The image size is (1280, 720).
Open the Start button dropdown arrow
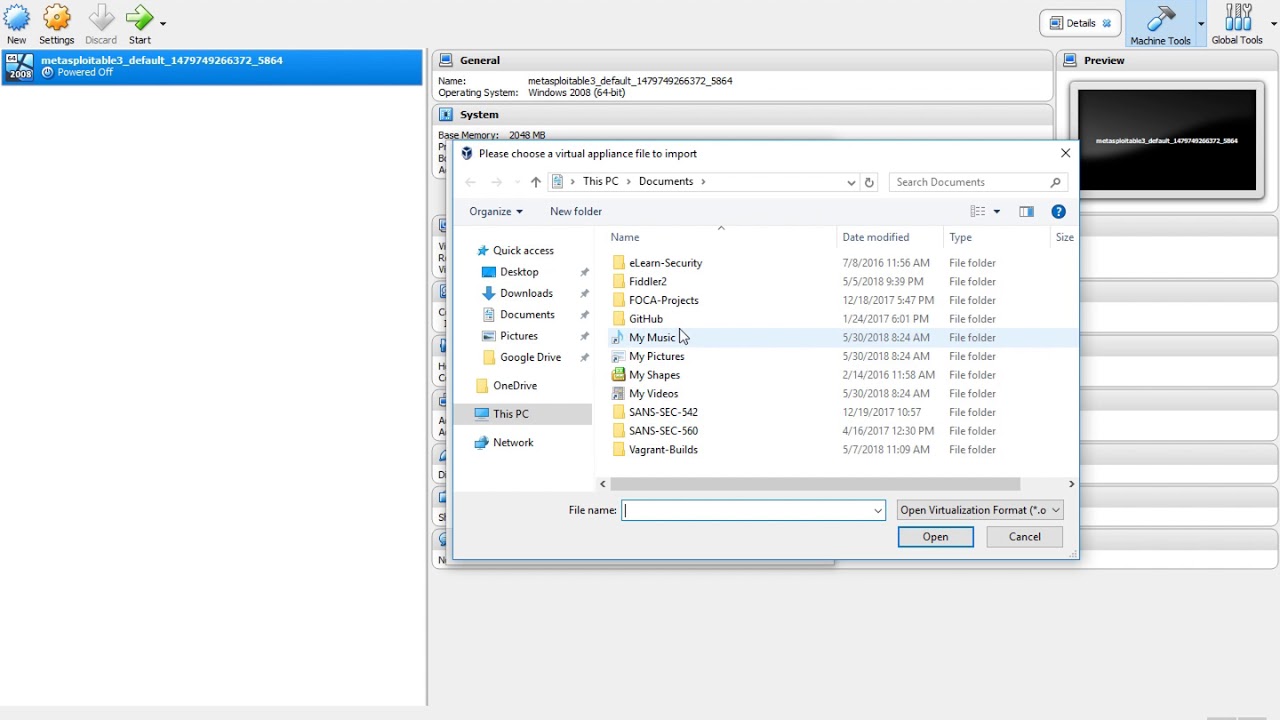(163, 23)
